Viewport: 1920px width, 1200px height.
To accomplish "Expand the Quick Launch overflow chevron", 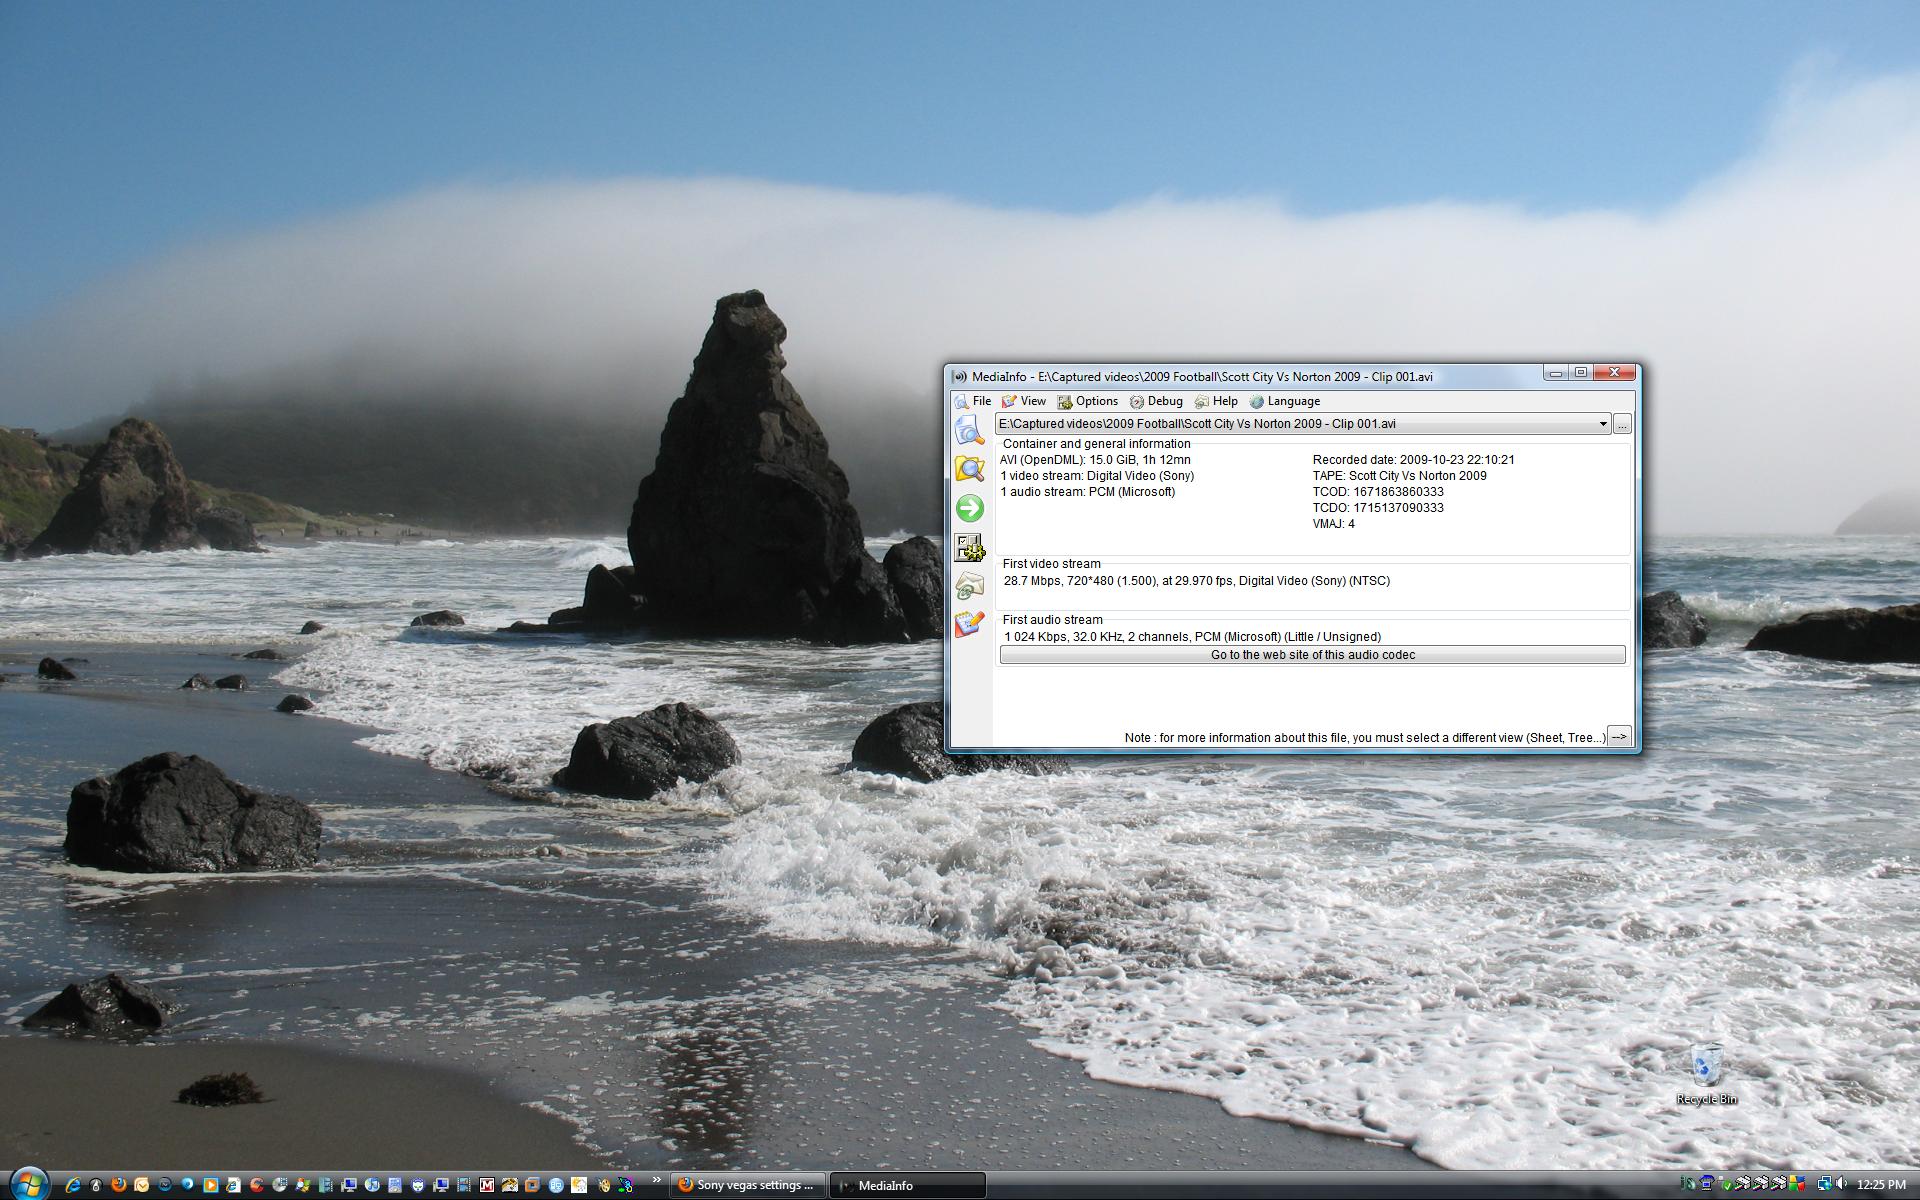I will pyautogui.click(x=656, y=1180).
